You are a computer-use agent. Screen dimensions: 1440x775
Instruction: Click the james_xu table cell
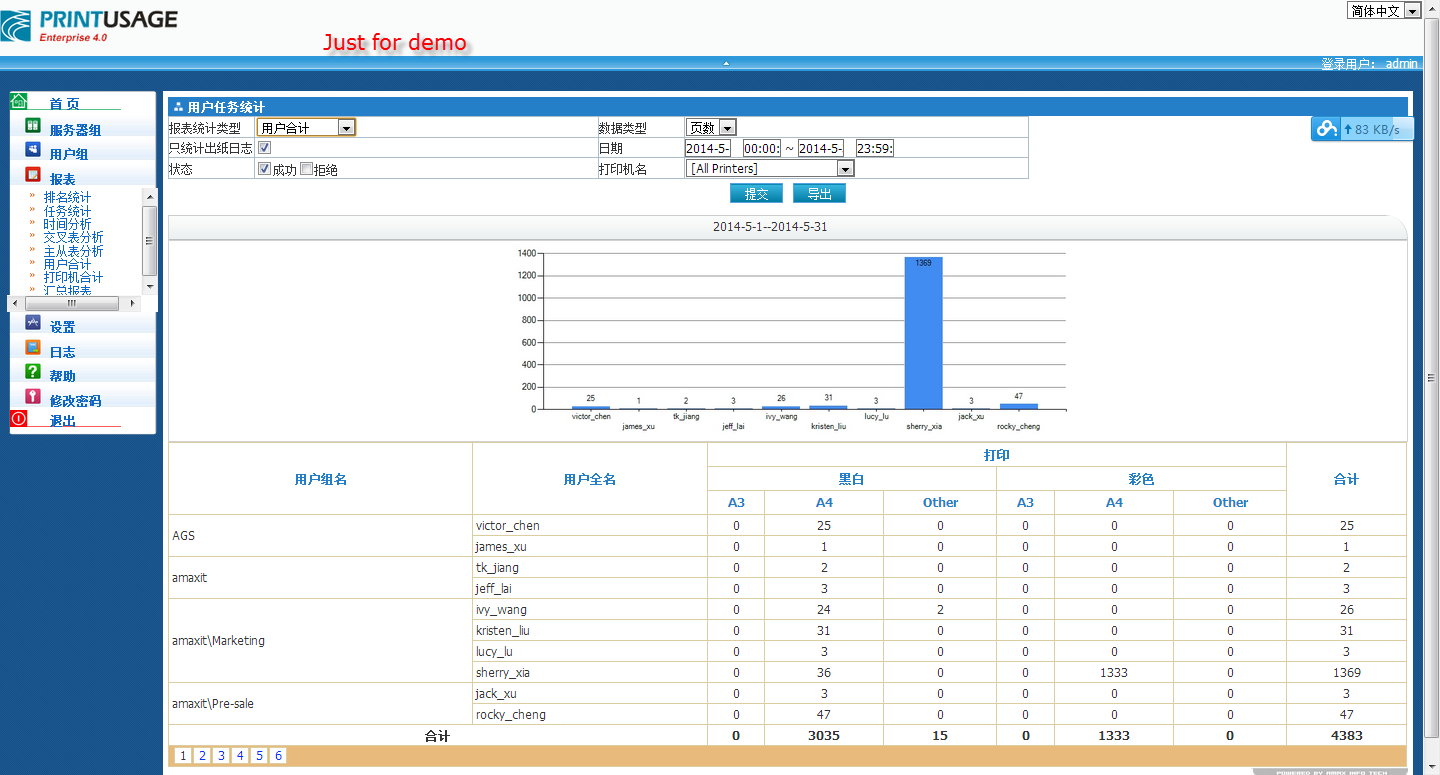click(x=590, y=546)
